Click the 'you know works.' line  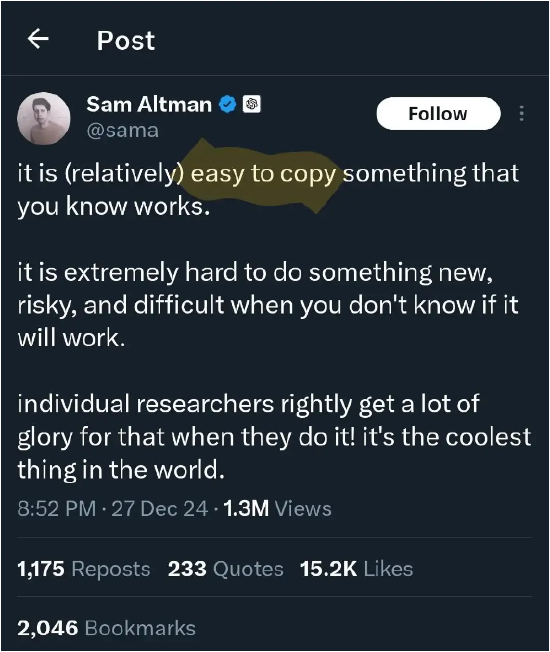click(x=113, y=207)
